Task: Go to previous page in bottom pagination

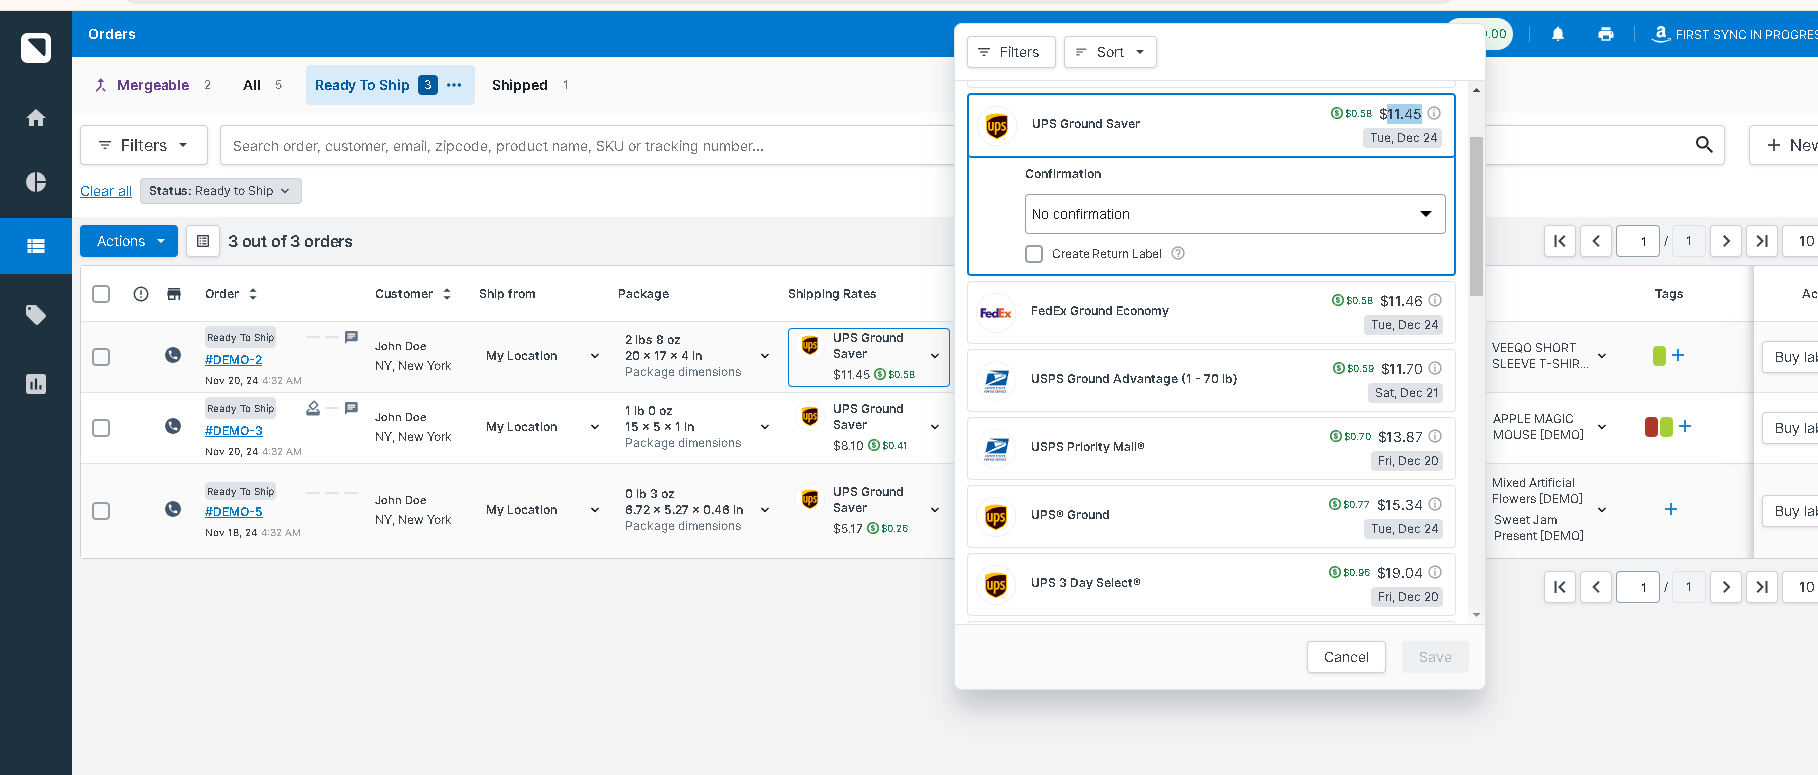Action: (1596, 587)
